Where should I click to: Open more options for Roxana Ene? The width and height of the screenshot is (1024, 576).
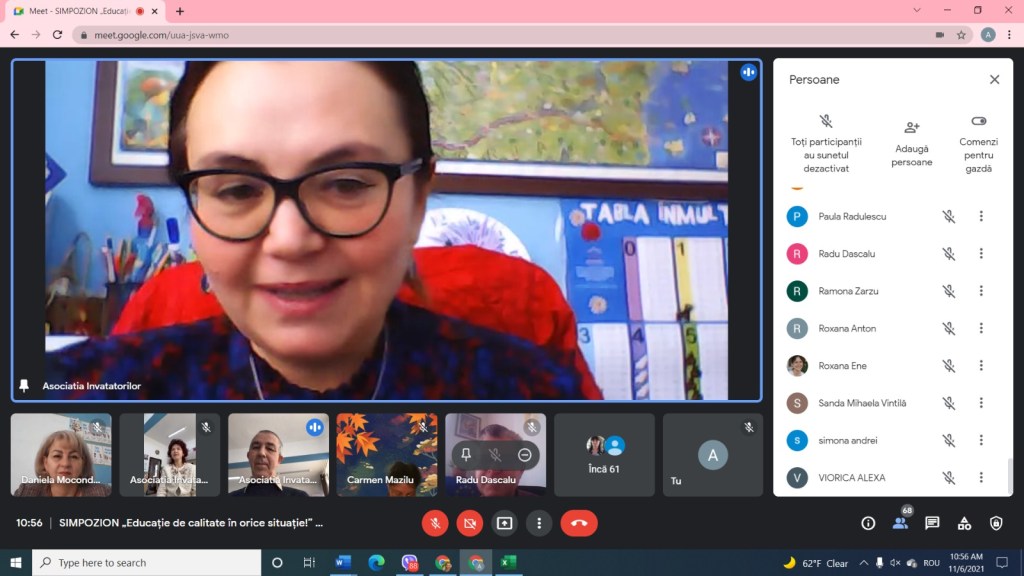(x=981, y=366)
